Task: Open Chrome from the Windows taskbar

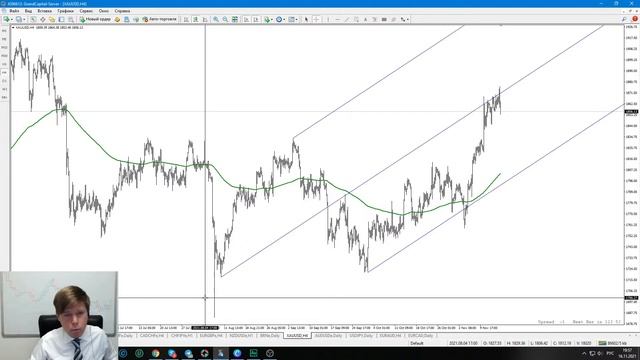Action: (x=156, y=353)
